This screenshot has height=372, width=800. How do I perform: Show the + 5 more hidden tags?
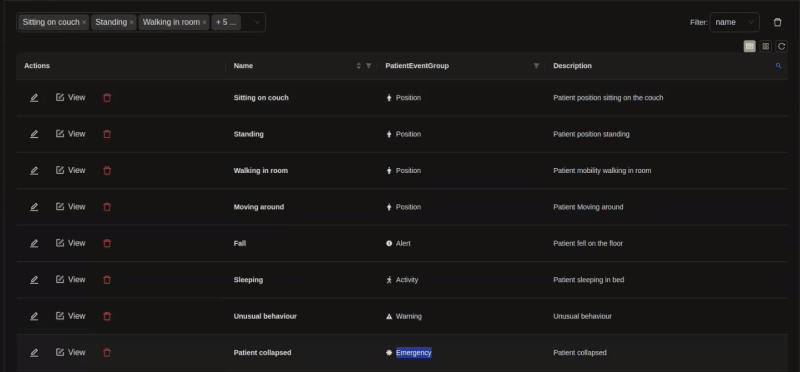[226, 22]
